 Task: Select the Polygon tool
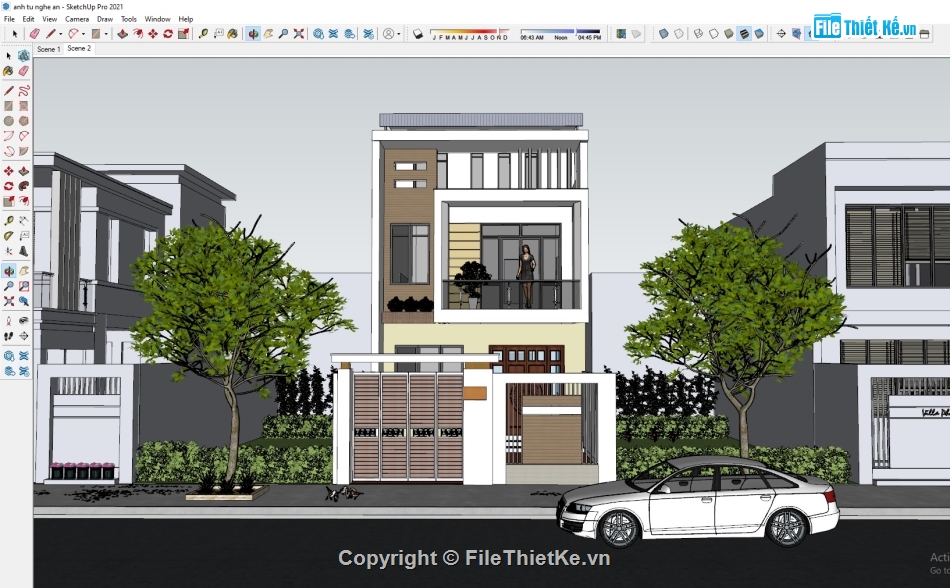[24, 121]
